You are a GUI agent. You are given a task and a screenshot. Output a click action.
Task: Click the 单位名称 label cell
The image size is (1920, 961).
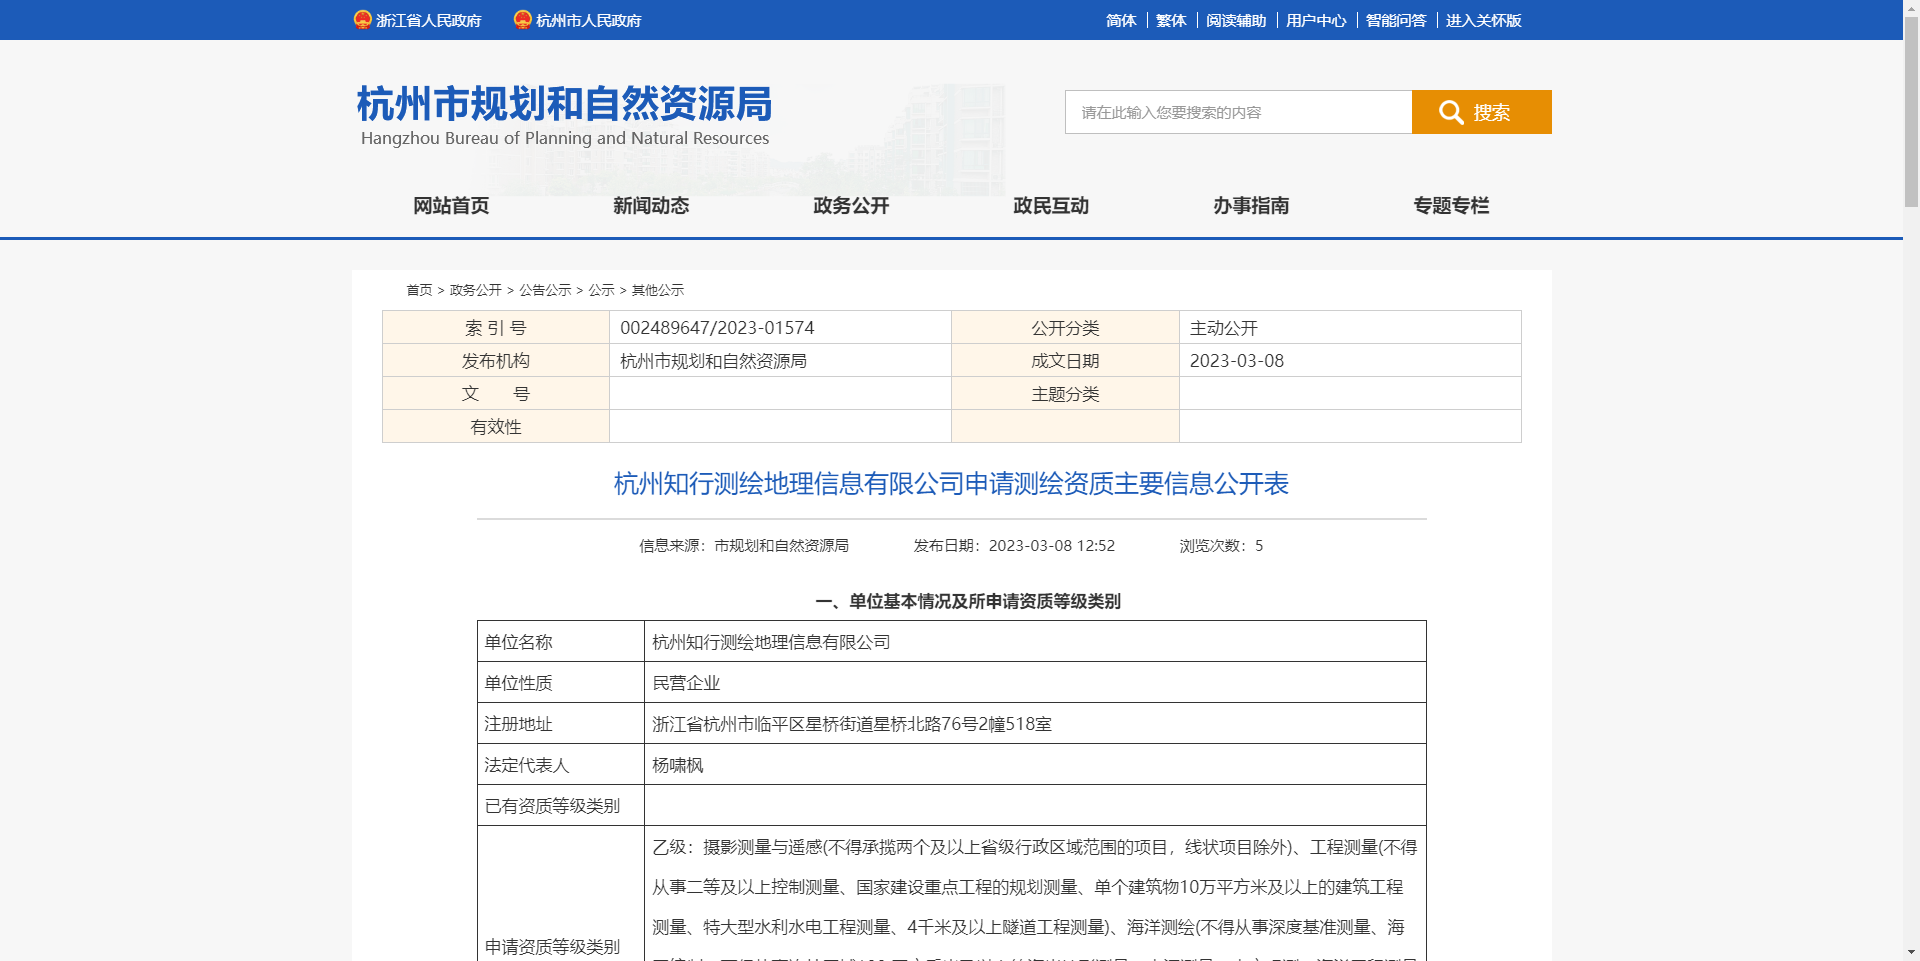coord(561,642)
